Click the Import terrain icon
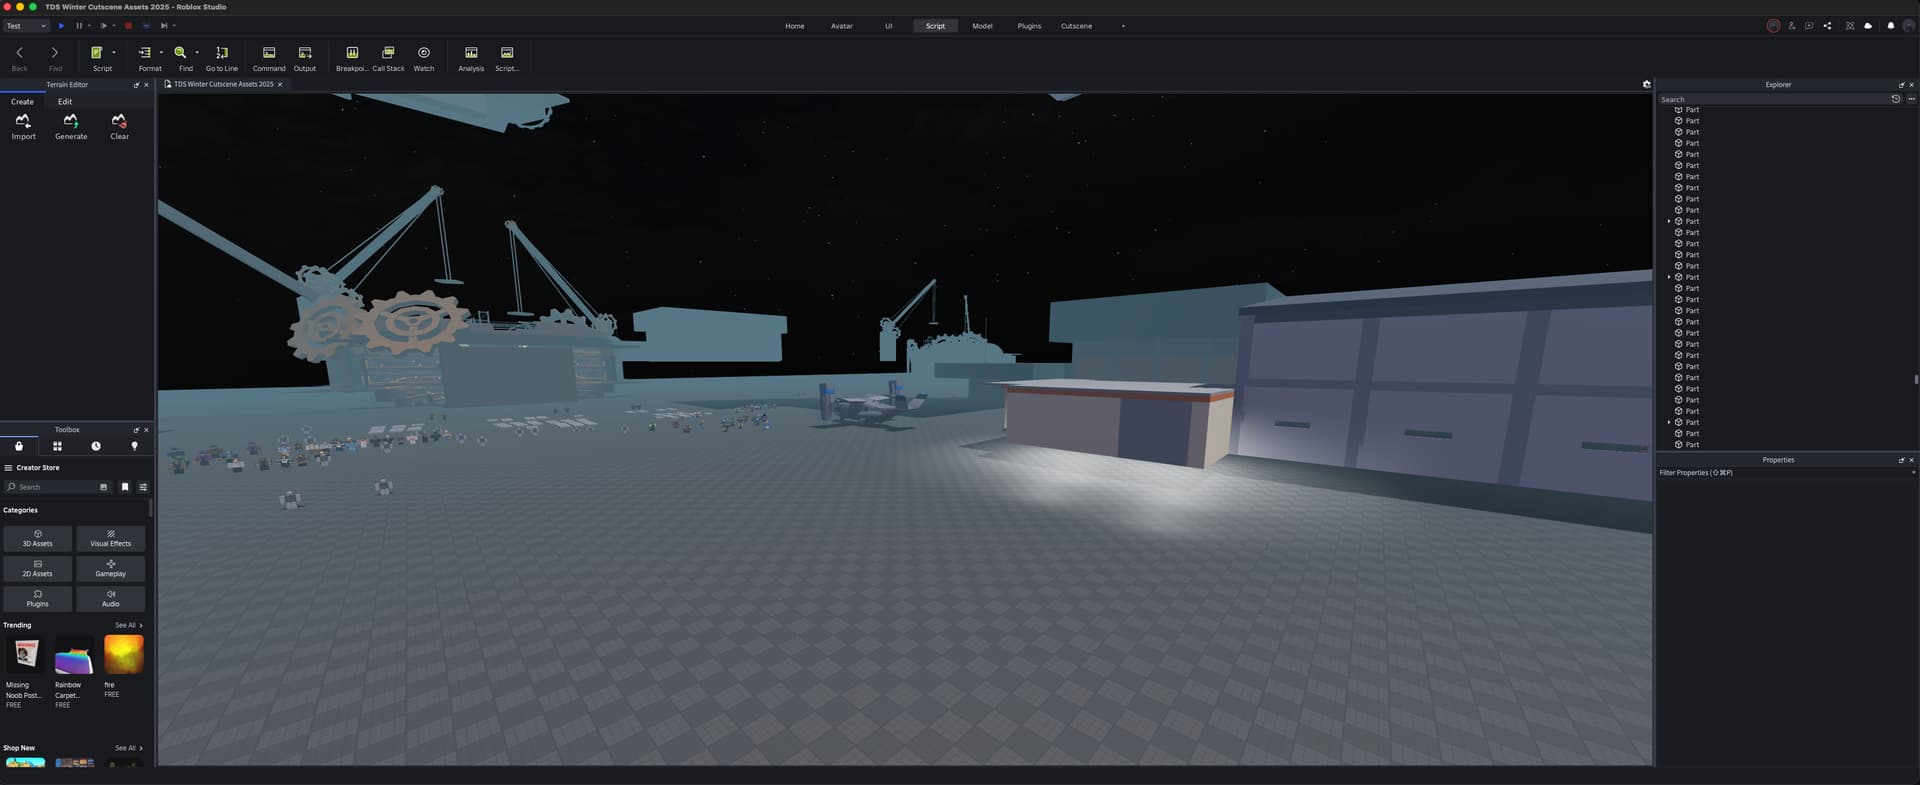This screenshot has height=785, width=1920. point(23,121)
